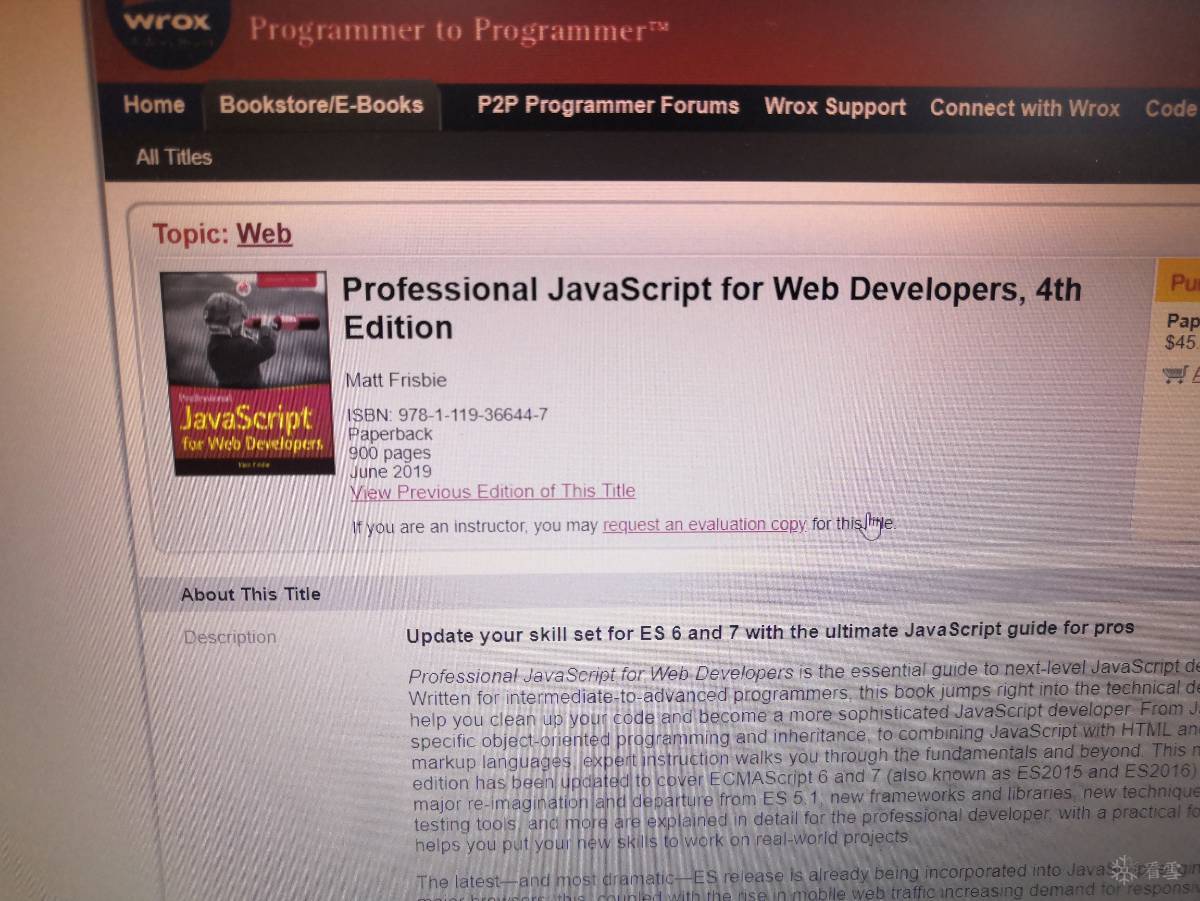
Task: Click the Update your skill set headline
Action: [770, 632]
